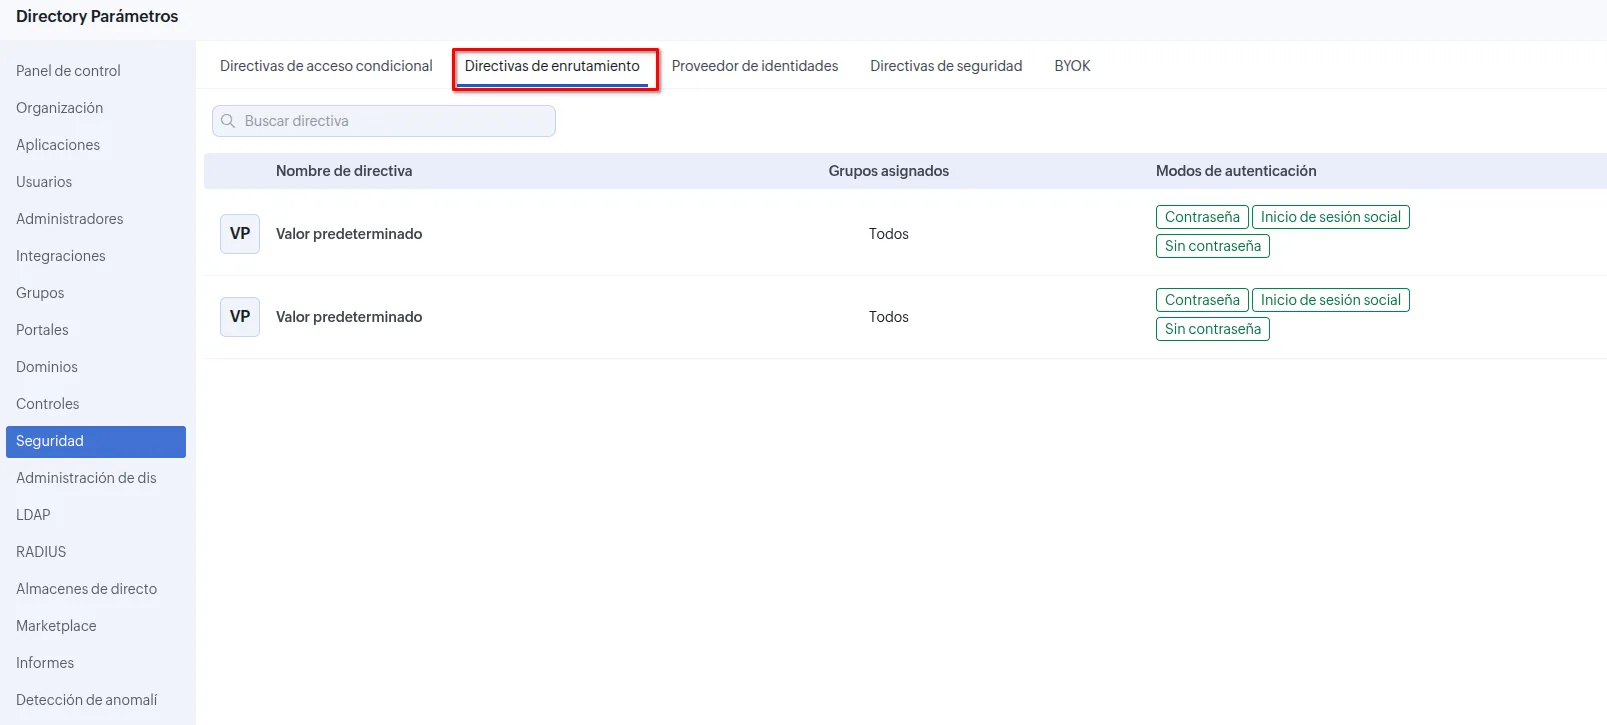This screenshot has width=1607, height=725.
Task: Click the VP avatar in the first policy row
Action: point(240,234)
